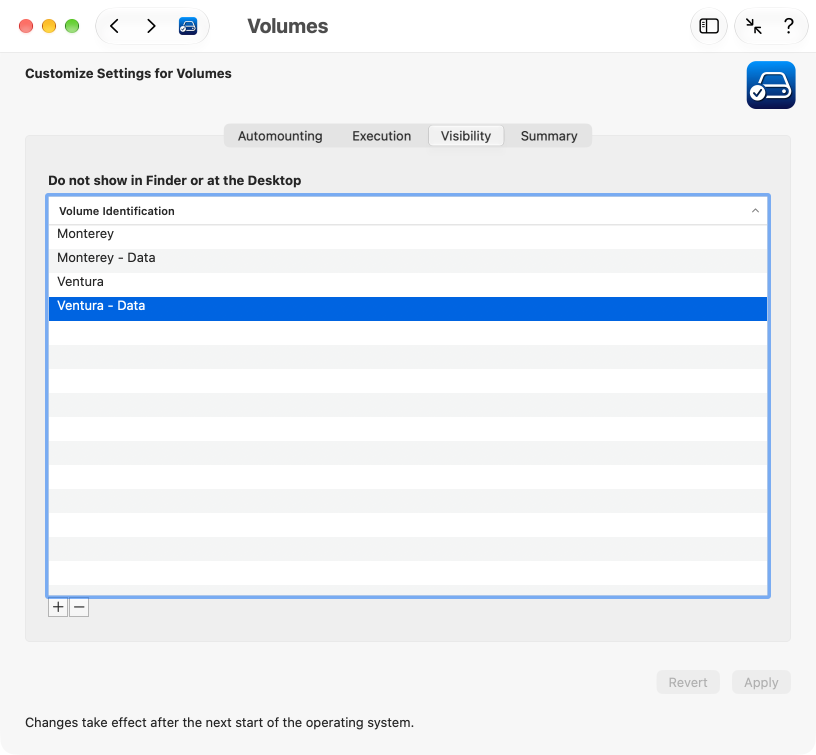
Task: Remove selected volume with minus button
Action: click(x=79, y=607)
